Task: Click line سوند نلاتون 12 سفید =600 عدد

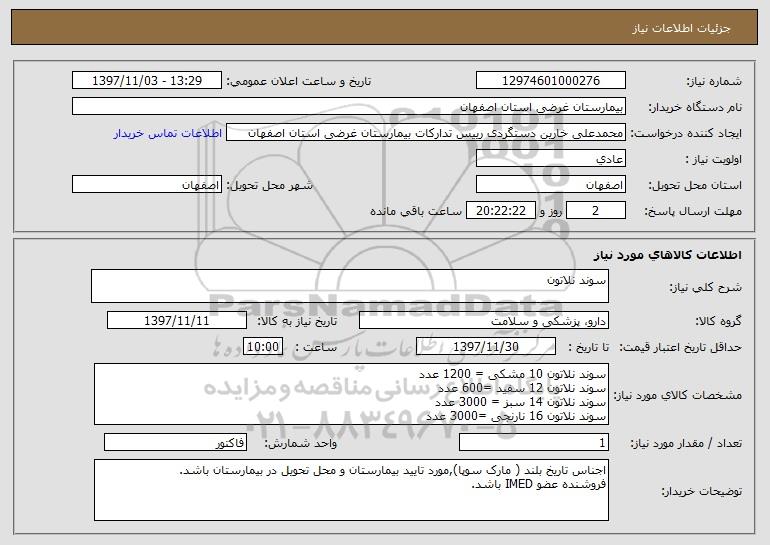Action: (522, 388)
